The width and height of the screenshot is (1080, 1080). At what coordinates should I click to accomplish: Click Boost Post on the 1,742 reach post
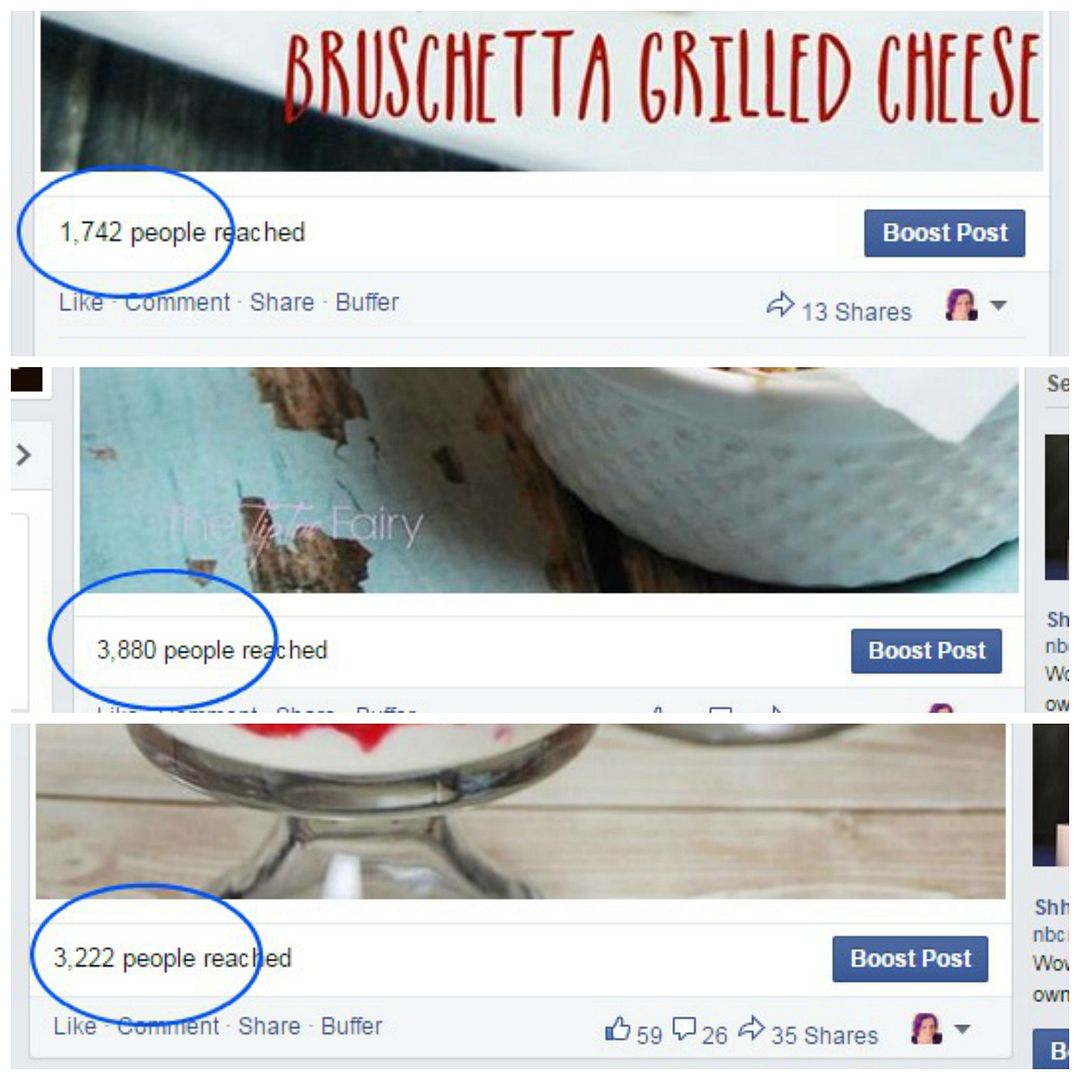944,233
